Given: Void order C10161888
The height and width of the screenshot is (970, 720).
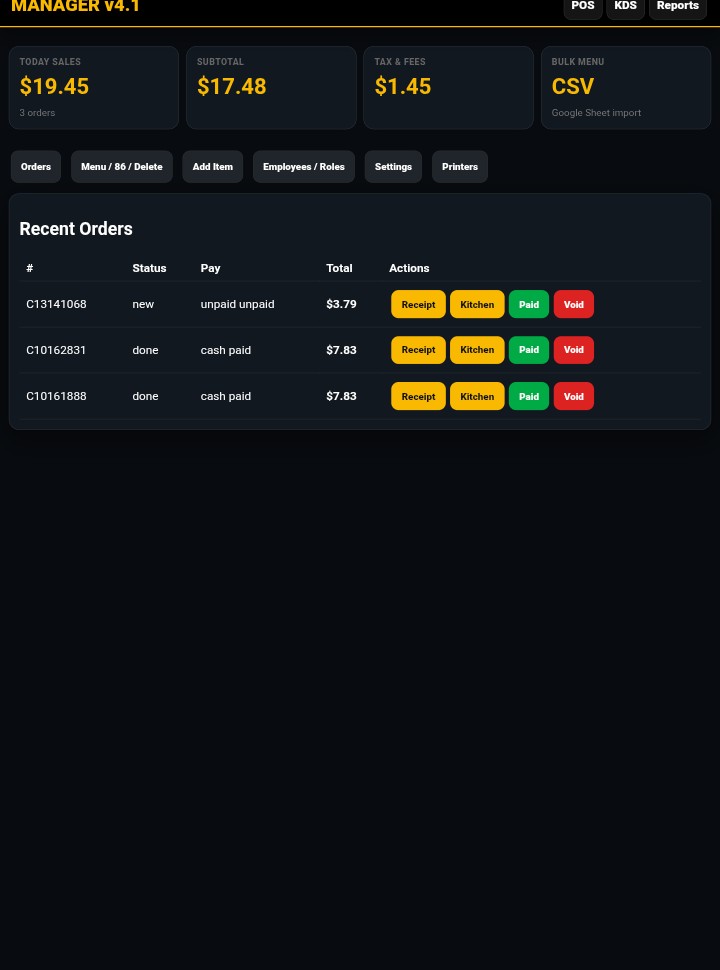Looking at the screenshot, I should 573,397.
